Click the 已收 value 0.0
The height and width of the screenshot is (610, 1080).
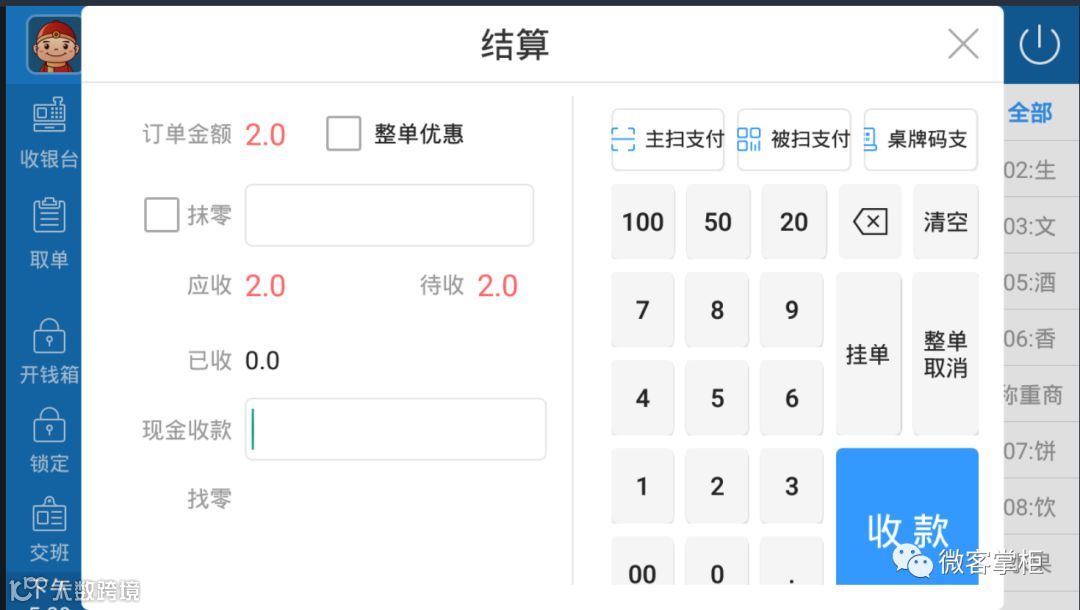[262, 361]
